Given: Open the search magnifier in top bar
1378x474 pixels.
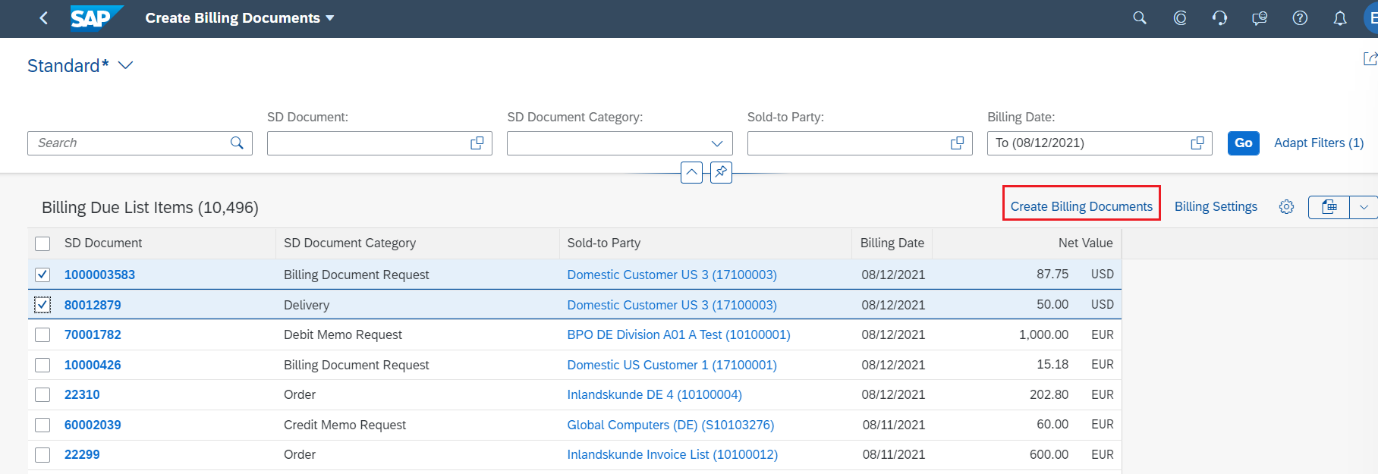Looking at the screenshot, I should 1139,18.
